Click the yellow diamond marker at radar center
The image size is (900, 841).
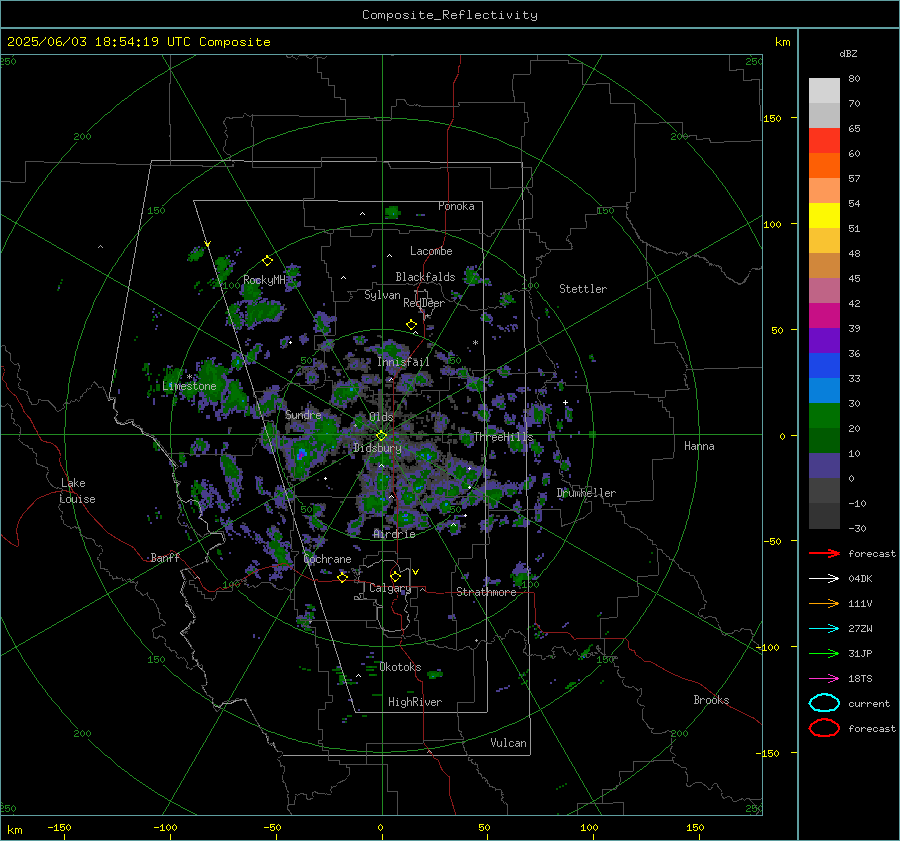[381, 435]
